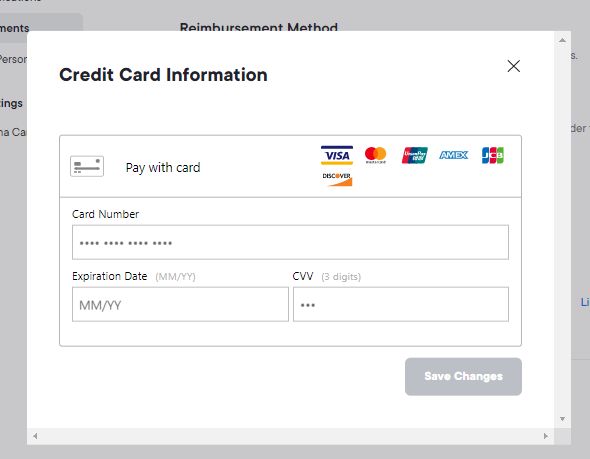The height and width of the screenshot is (459, 590).
Task: Click the dialog scrollbar up arrow
Action: pos(562,40)
